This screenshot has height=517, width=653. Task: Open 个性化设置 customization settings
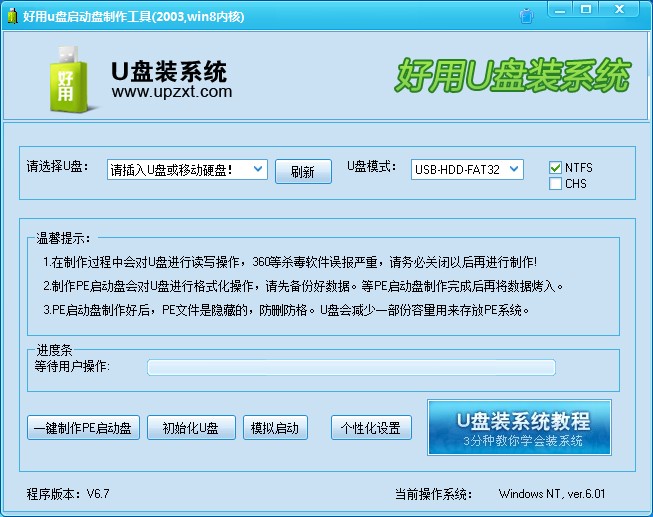coord(370,428)
